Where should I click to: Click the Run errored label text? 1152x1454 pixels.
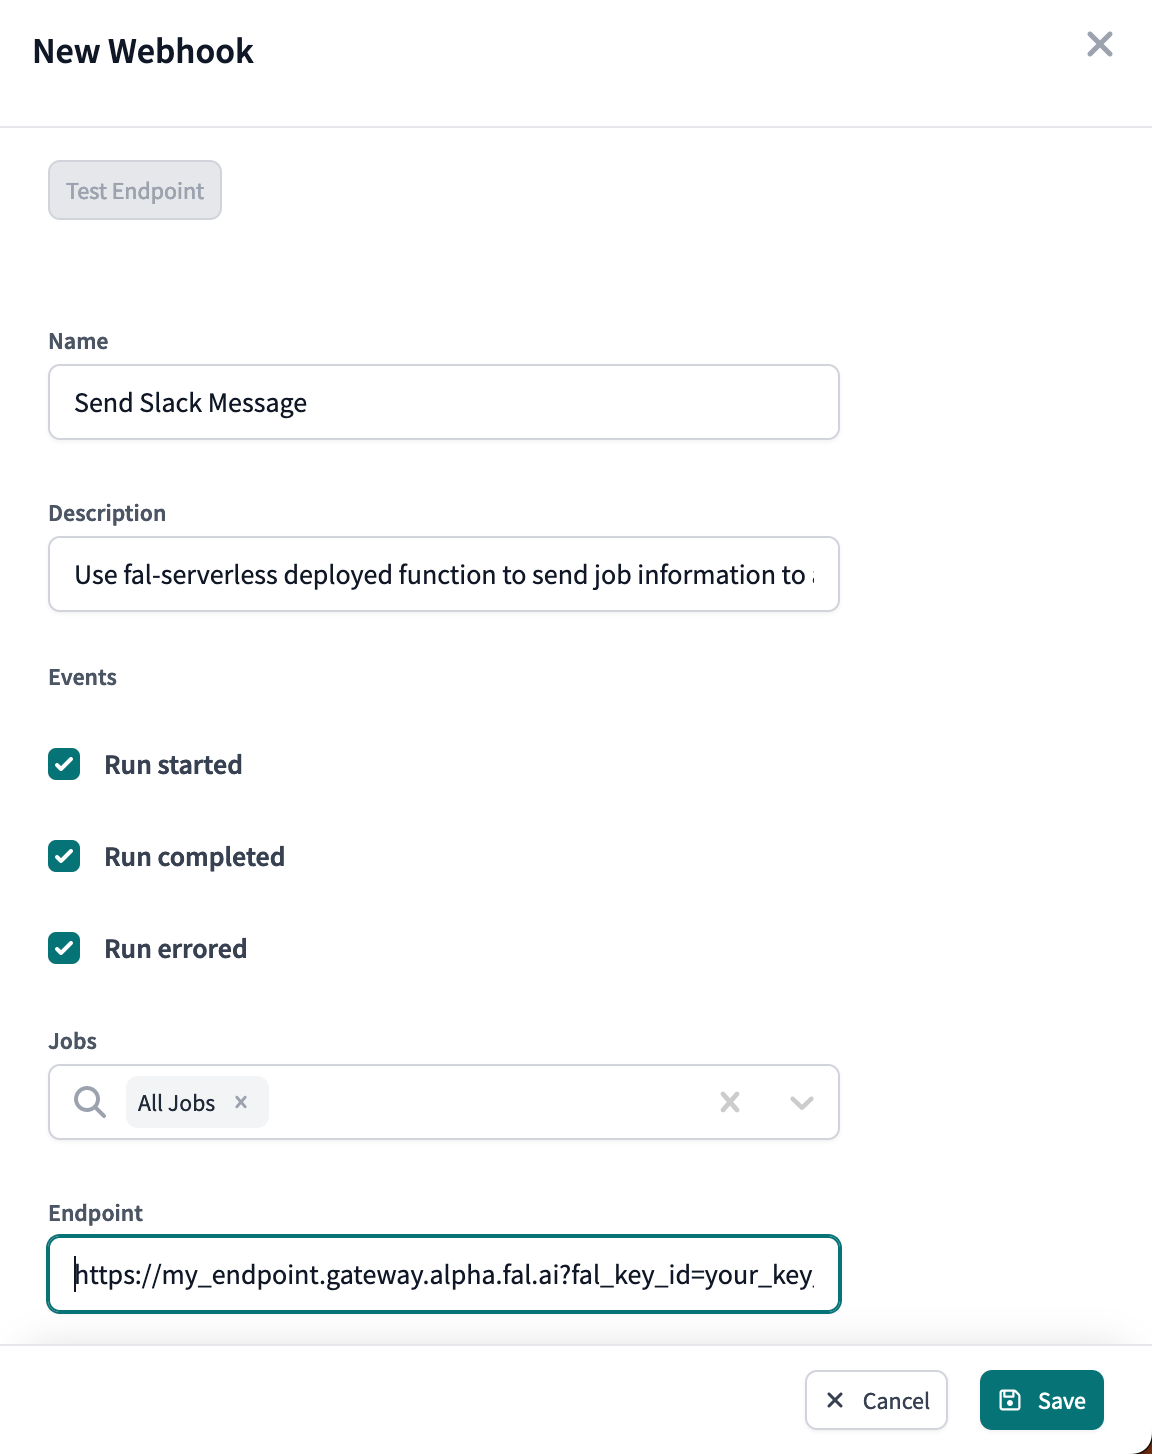[x=175, y=949]
